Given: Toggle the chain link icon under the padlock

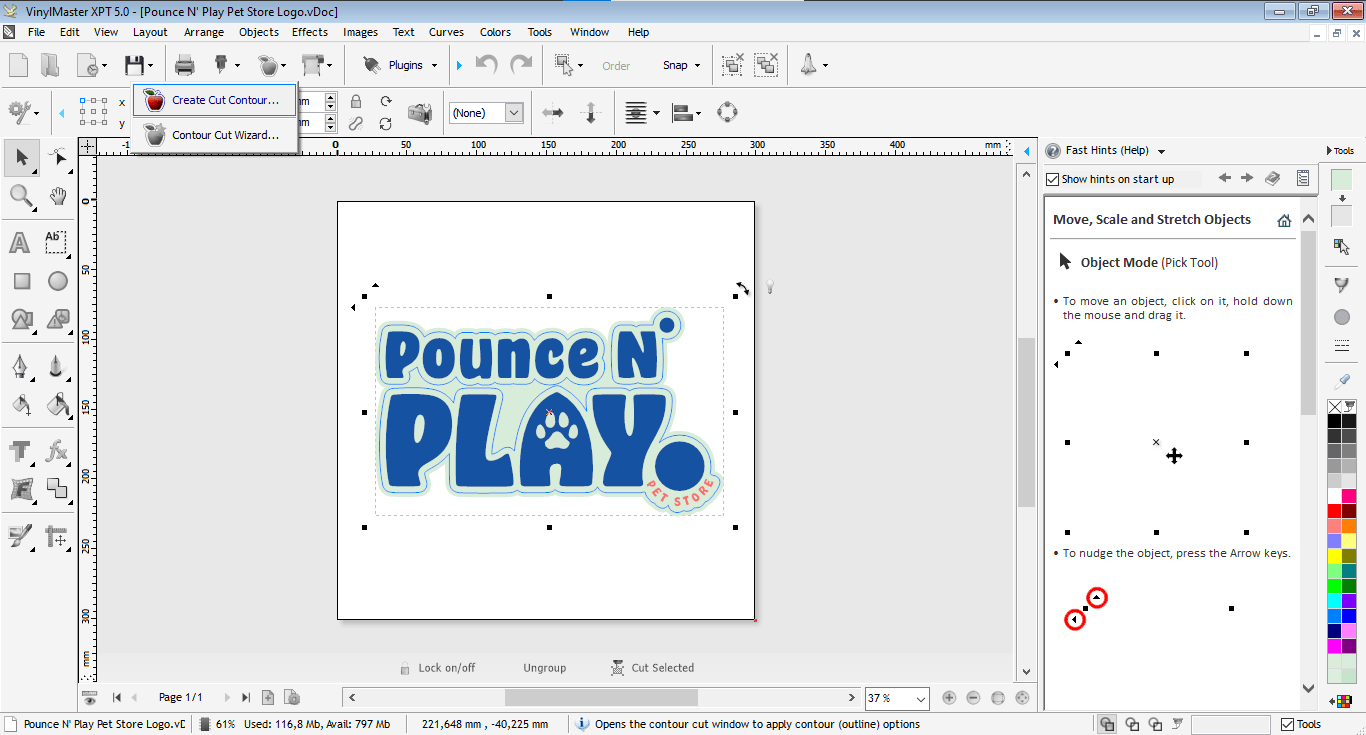Looking at the screenshot, I should pyautogui.click(x=356, y=124).
